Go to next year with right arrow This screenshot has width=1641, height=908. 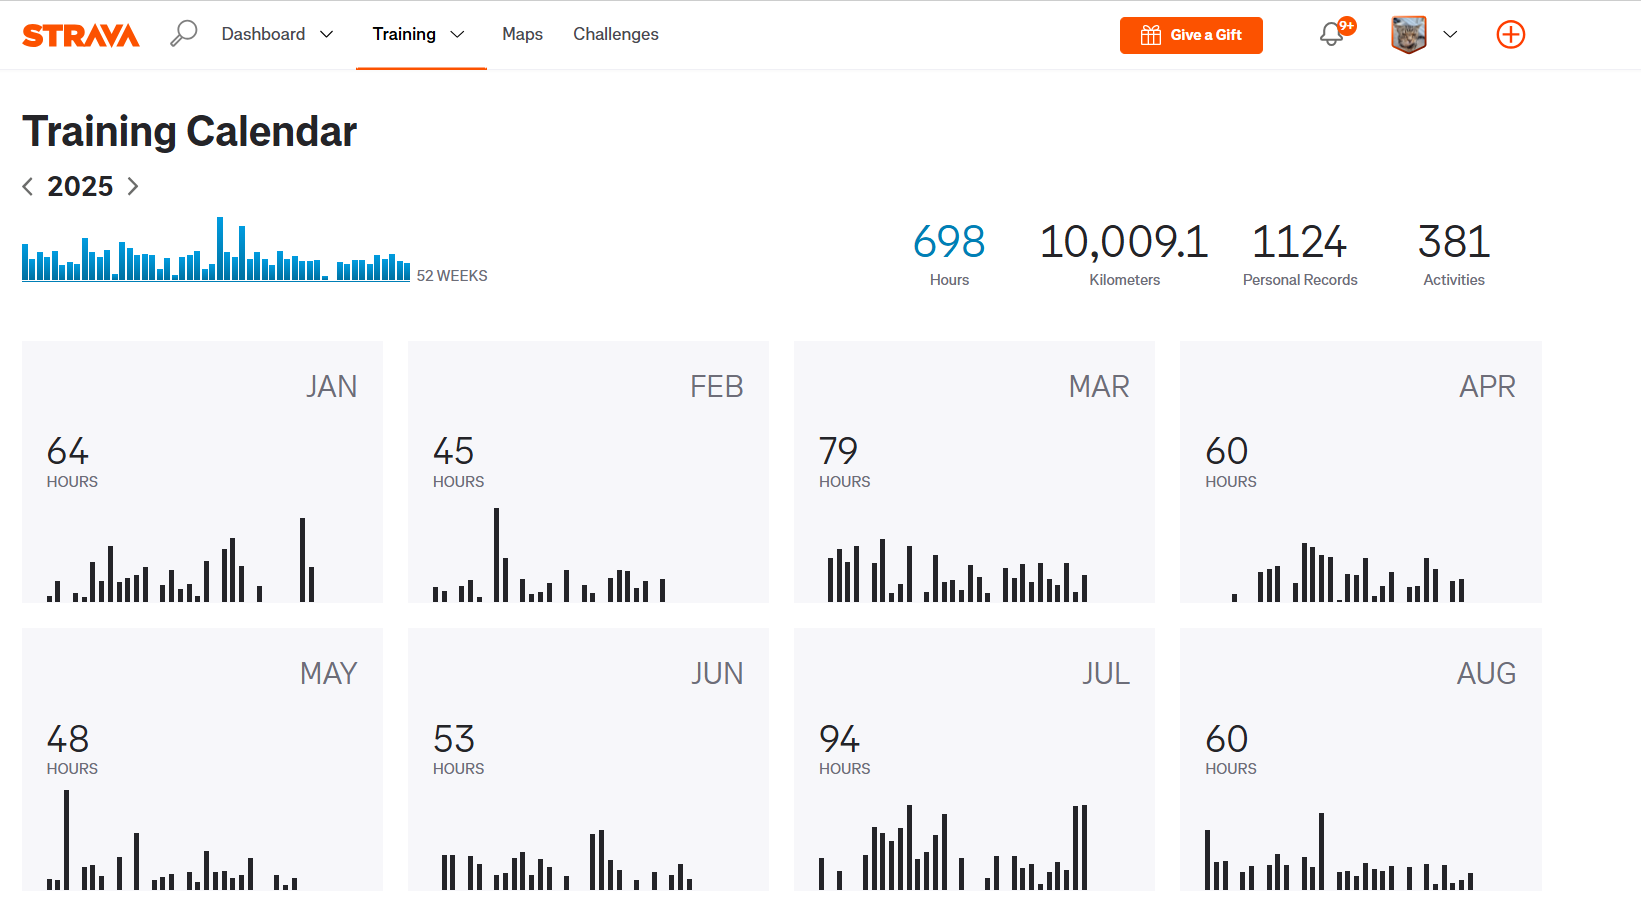[133, 186]
